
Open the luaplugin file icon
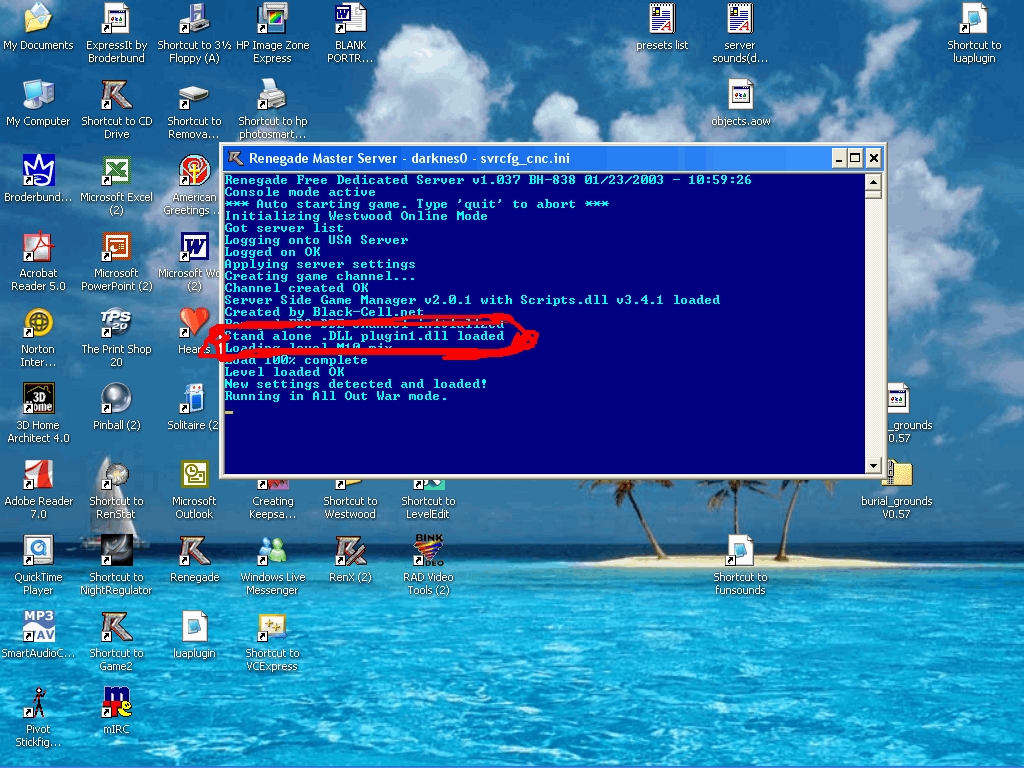click(194, 627)
